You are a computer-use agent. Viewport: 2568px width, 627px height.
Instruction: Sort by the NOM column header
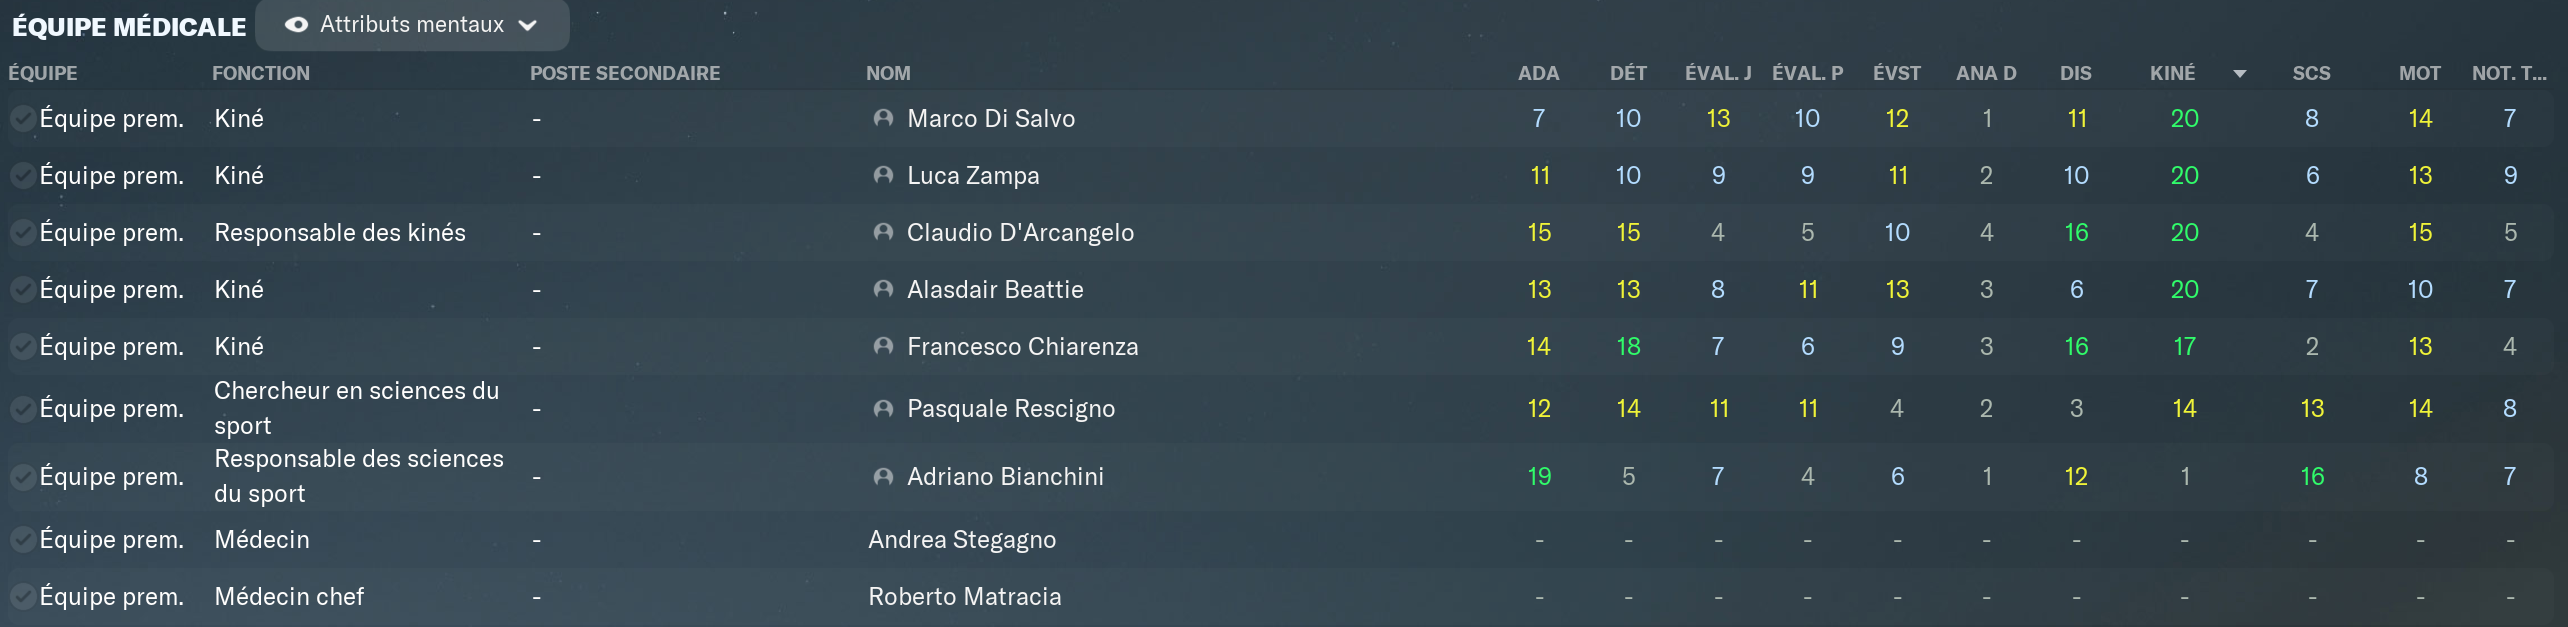pyautogui.click(x=888, y=73)
